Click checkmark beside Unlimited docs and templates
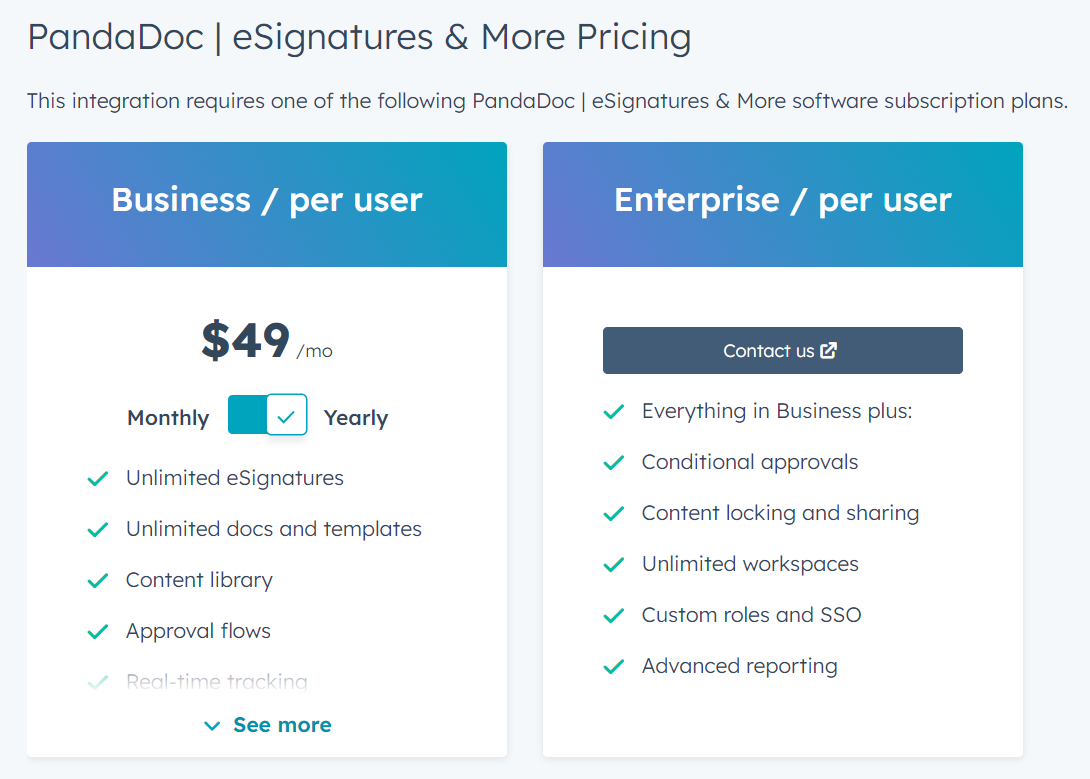 98,530
